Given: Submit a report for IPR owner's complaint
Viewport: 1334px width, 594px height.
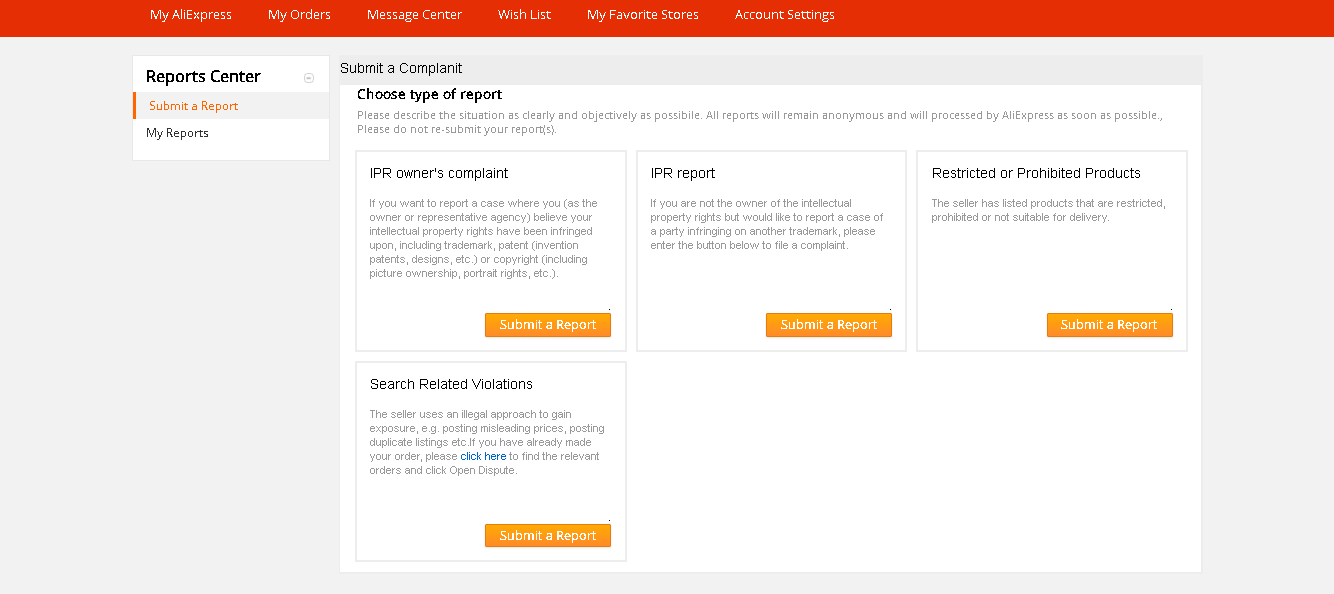Looking at the screenshot, I should click(x=547, y=325).
